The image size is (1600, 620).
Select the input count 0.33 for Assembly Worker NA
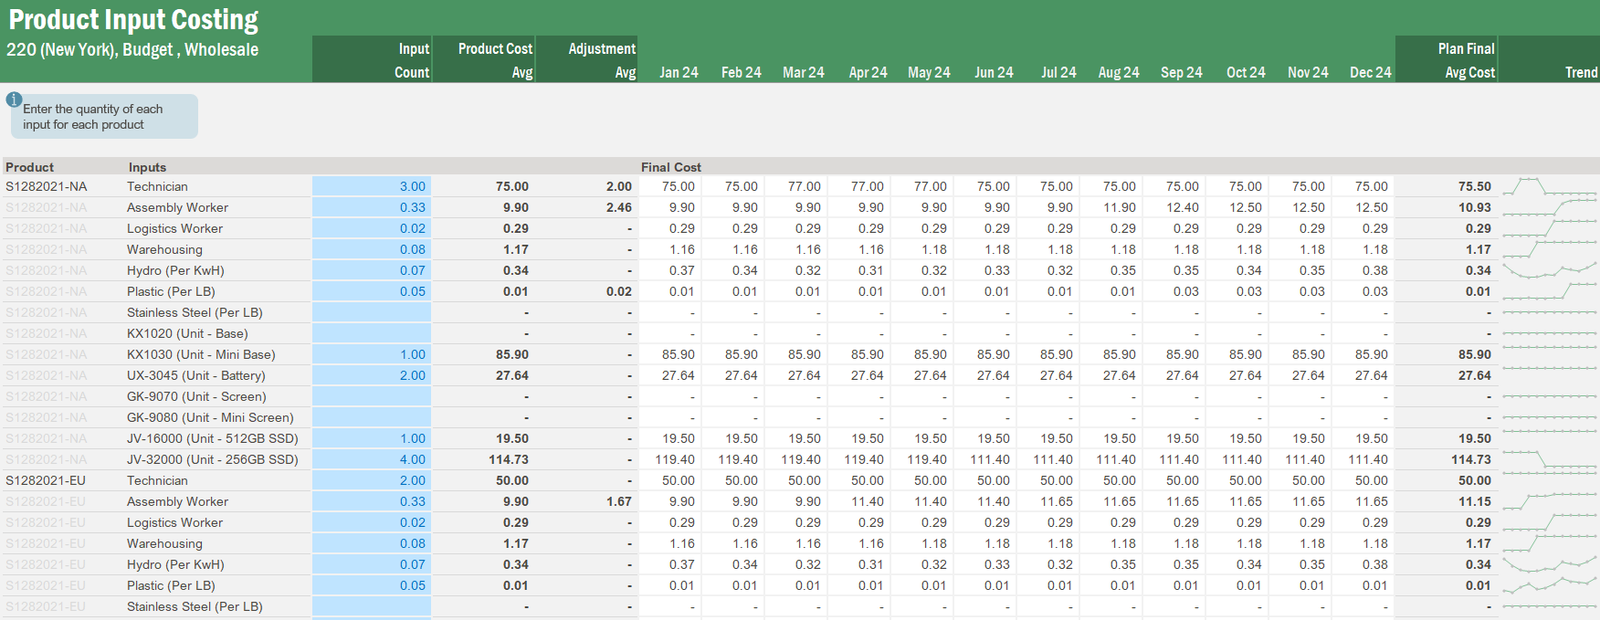(x=371, y=208)
